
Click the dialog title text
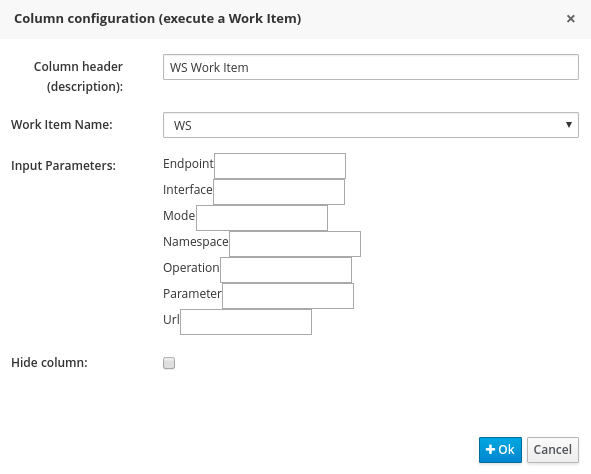[x=158, y=18]
